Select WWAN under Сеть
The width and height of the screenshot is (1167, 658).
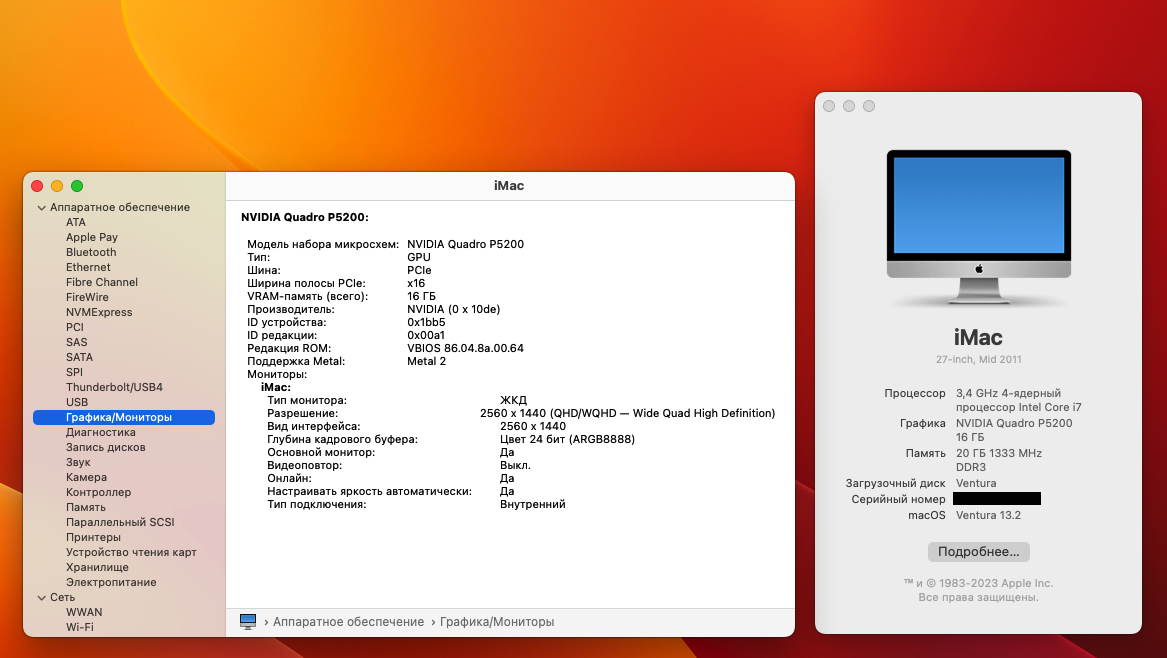[x=84, y=613]
